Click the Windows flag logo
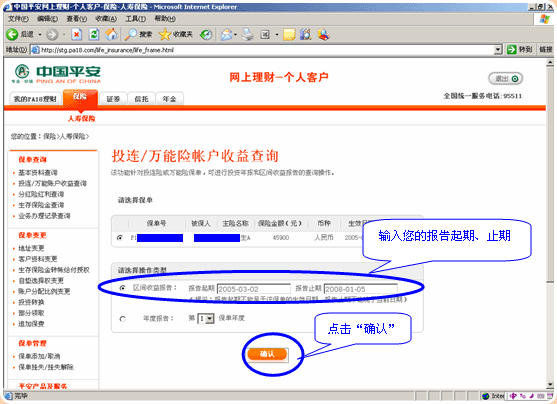The width and height of the screenshot is (557, 404). [545, 19]
